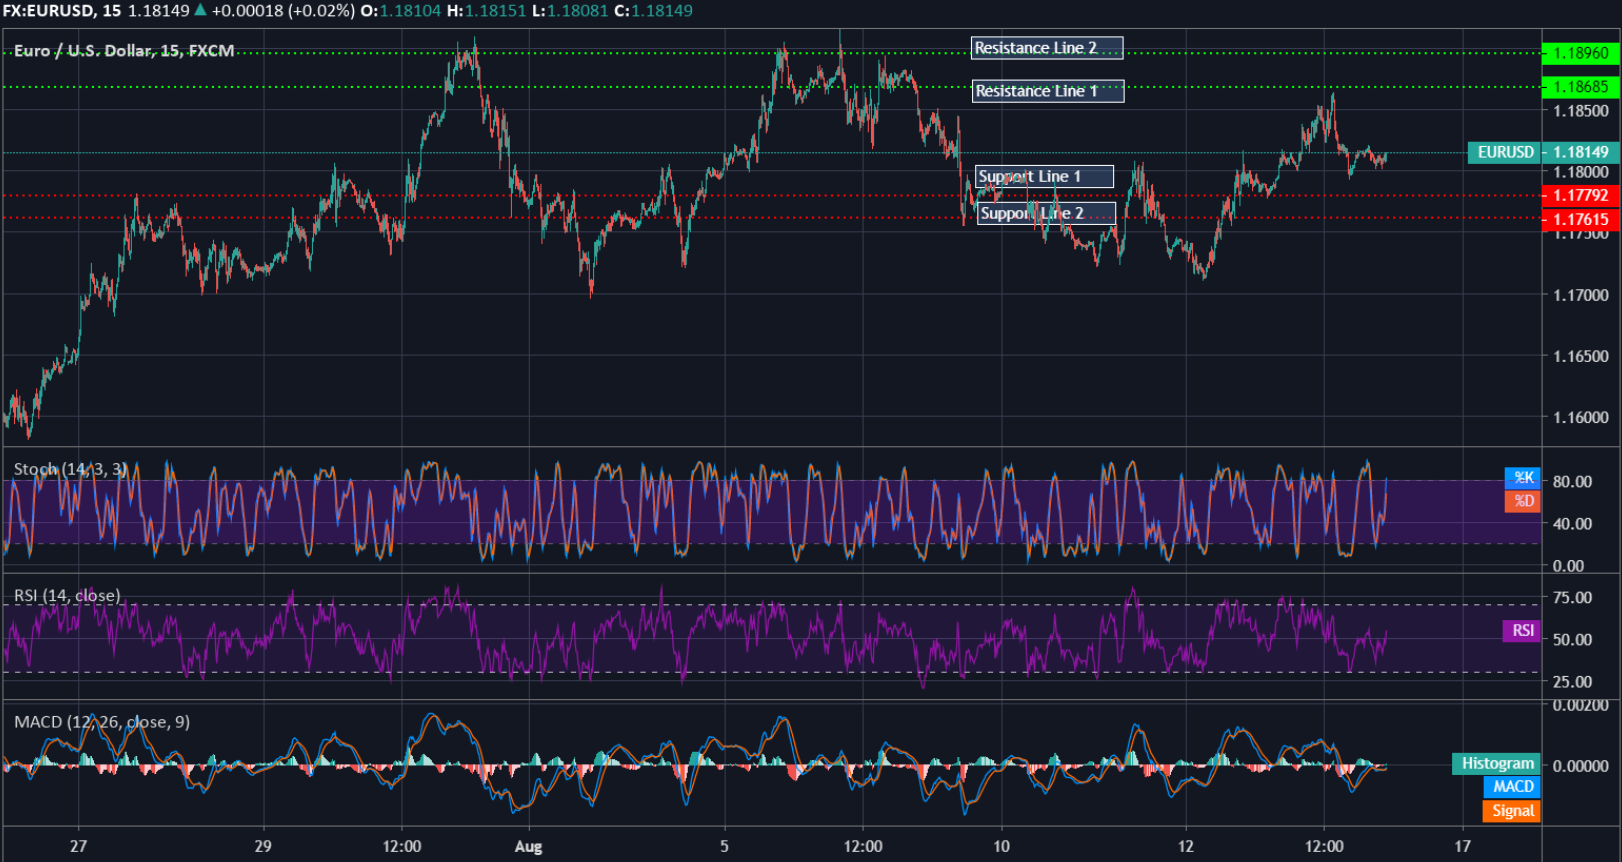Click the 1.18149 current price tag

point(1581,152)
